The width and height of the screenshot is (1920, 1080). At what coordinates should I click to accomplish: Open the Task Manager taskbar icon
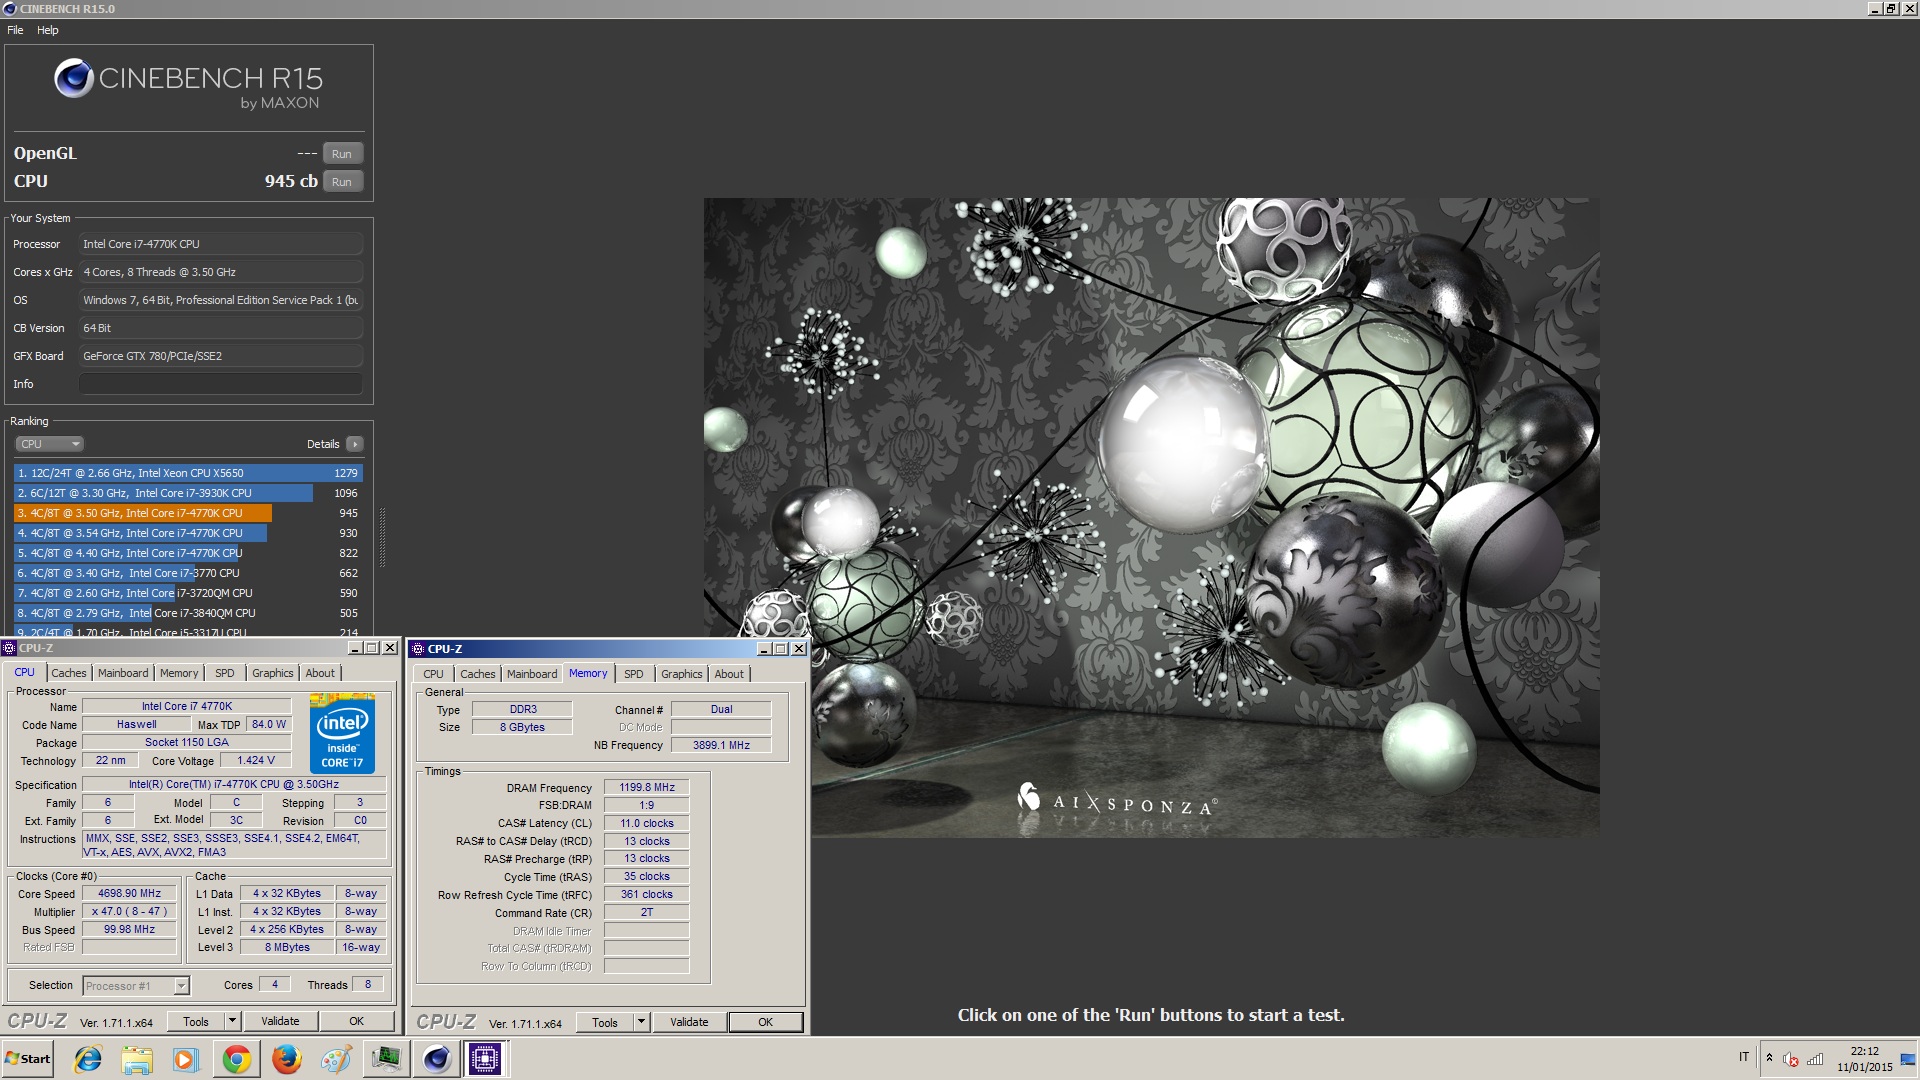point(386,1059)
